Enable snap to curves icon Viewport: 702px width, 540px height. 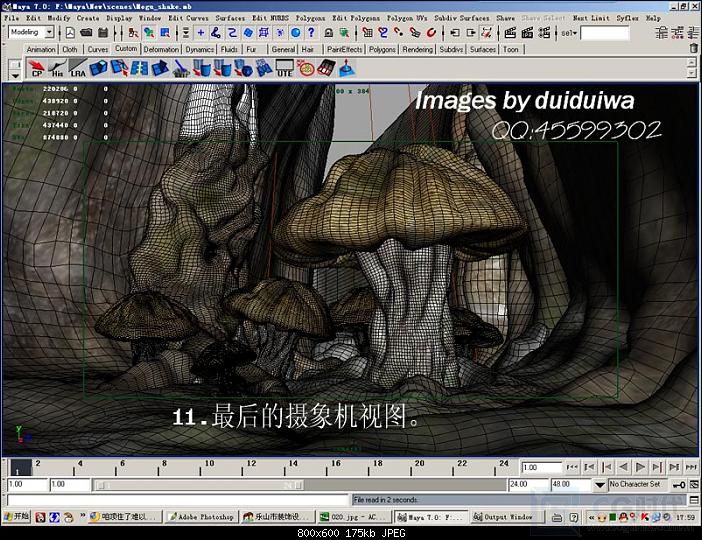click(x=383, y=33)
